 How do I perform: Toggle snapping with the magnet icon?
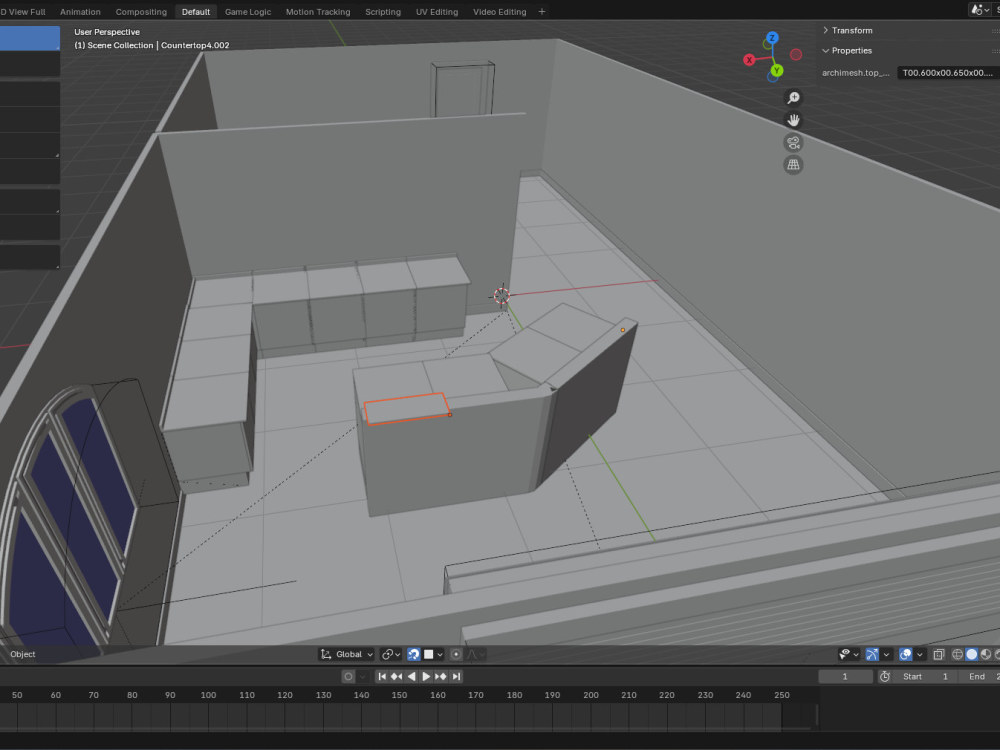click(x=413, y=654)
